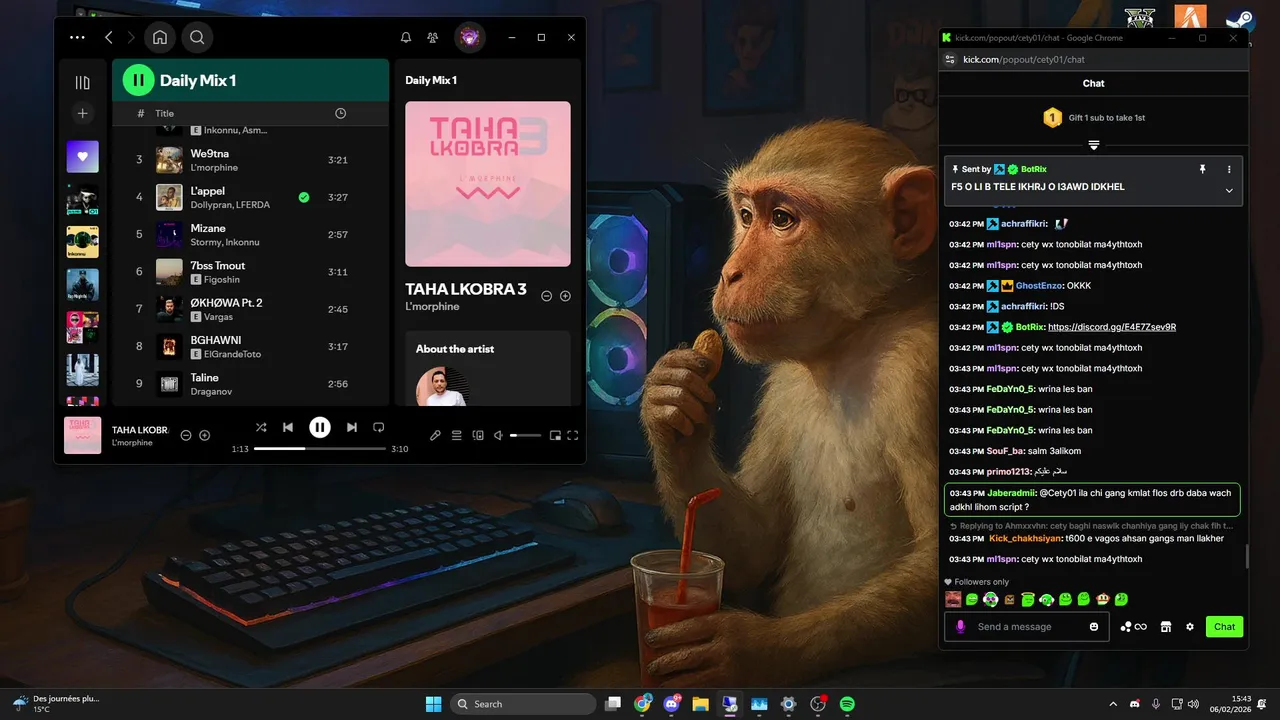Viewport: 1280px width, 720px height.
Task: Open About the artist card
Action: pyautogui.click(x=488, y=368)
